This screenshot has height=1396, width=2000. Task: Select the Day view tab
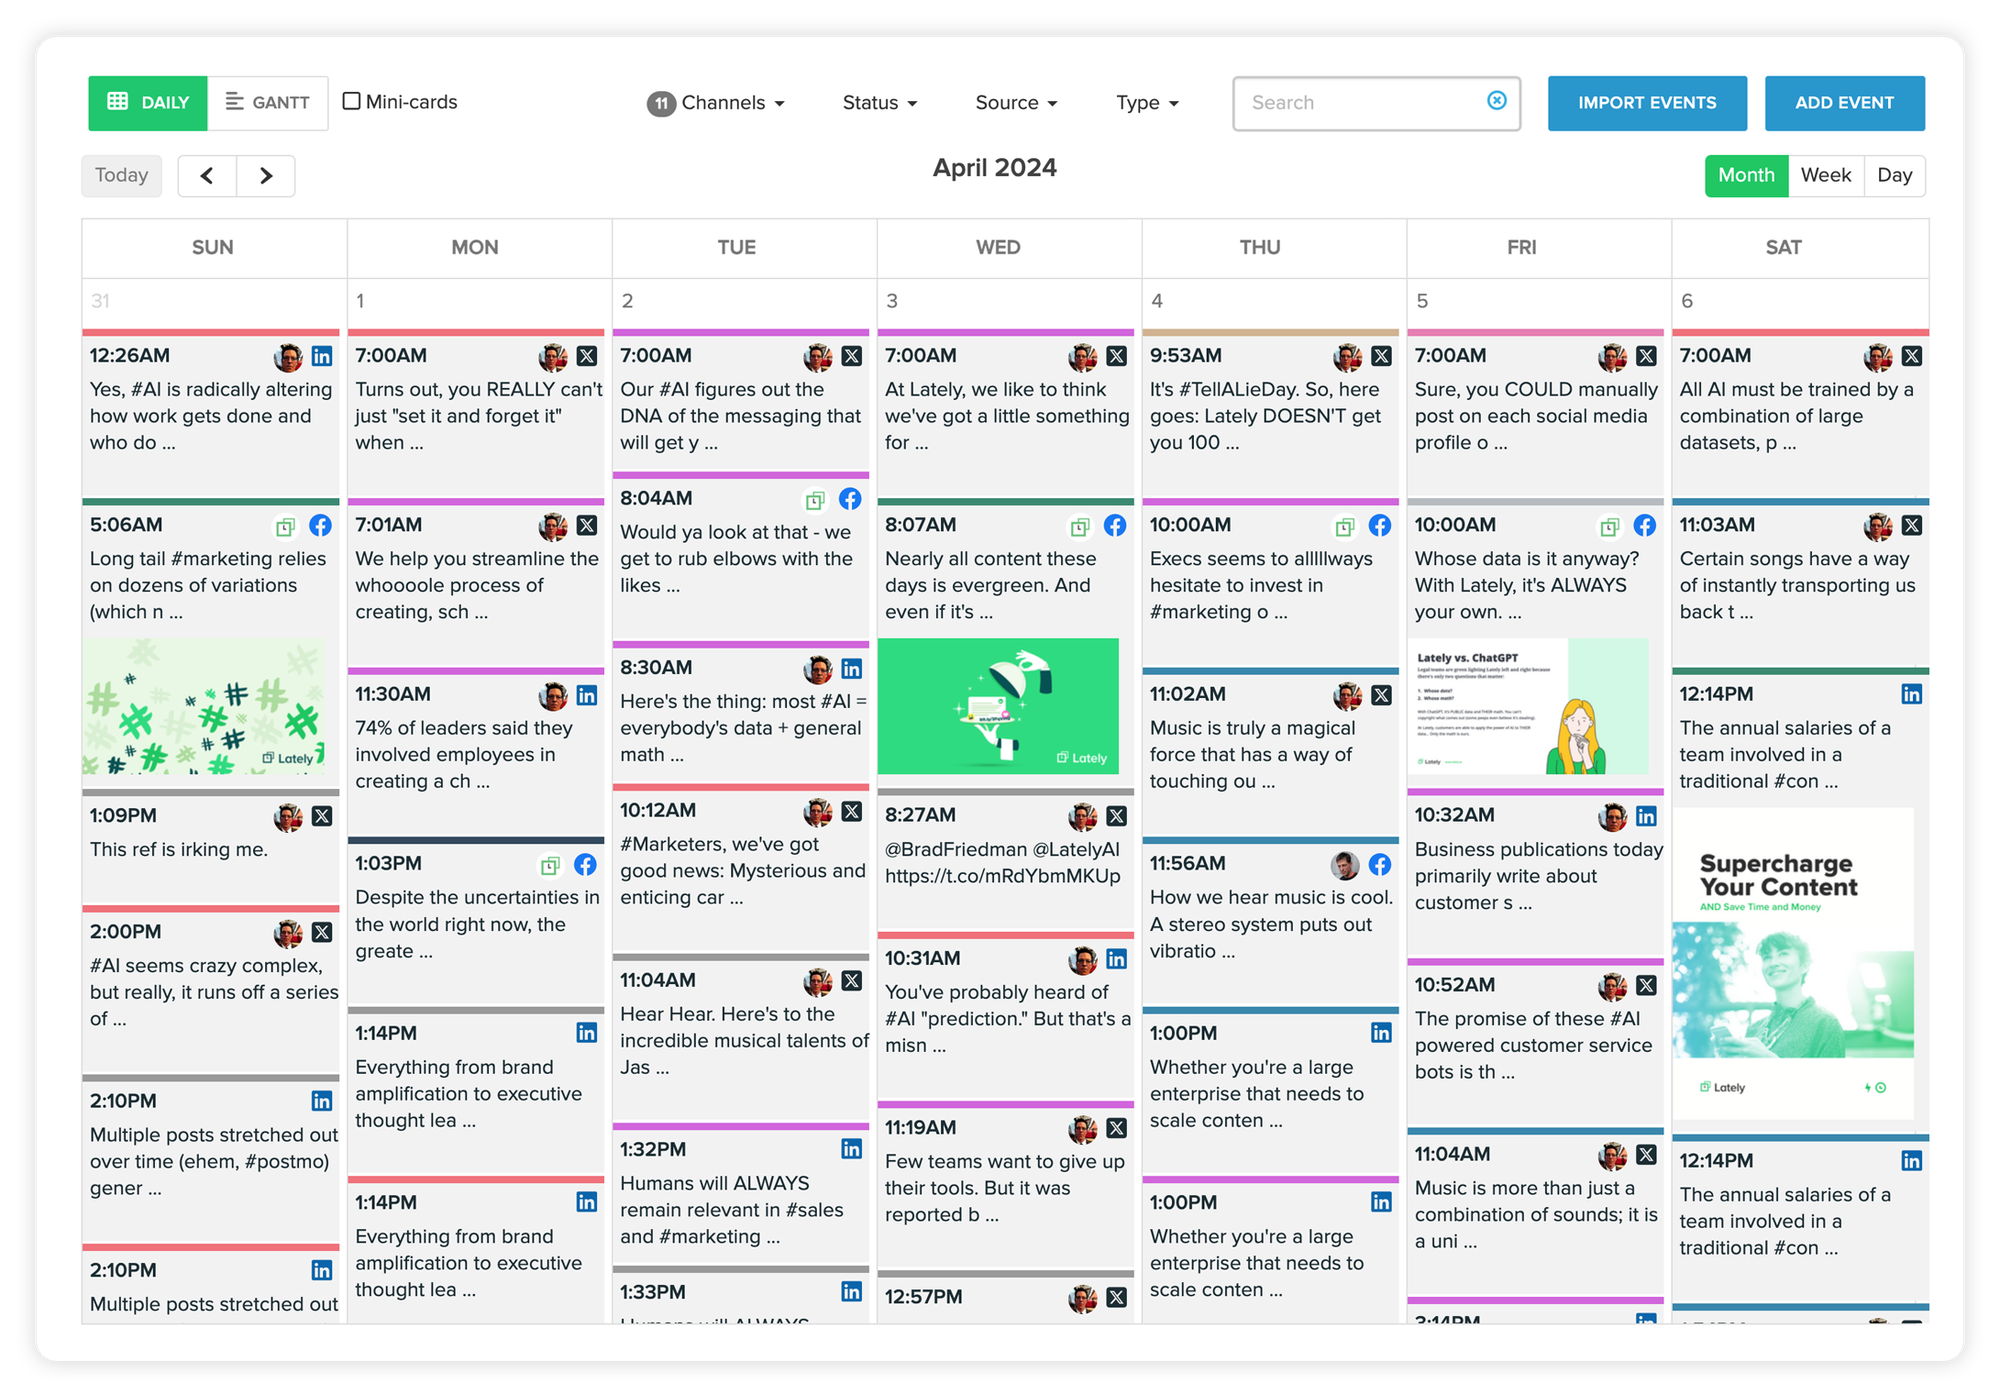(1894, 176)
